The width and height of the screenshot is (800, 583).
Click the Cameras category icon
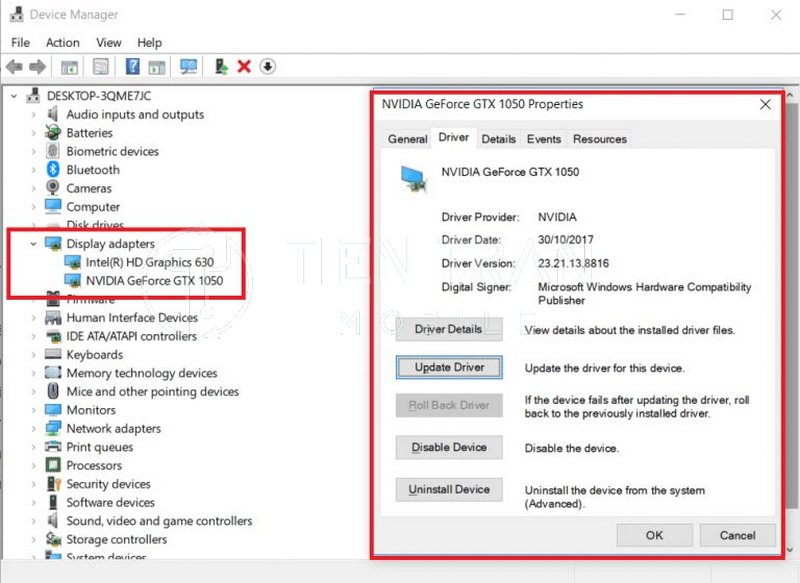(x=54, y=188)
